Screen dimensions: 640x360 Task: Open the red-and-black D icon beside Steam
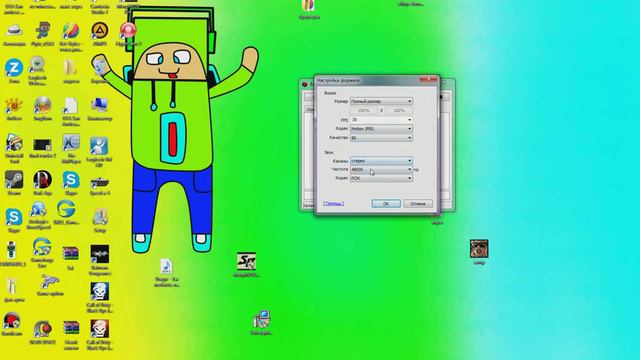click(42, 180)
